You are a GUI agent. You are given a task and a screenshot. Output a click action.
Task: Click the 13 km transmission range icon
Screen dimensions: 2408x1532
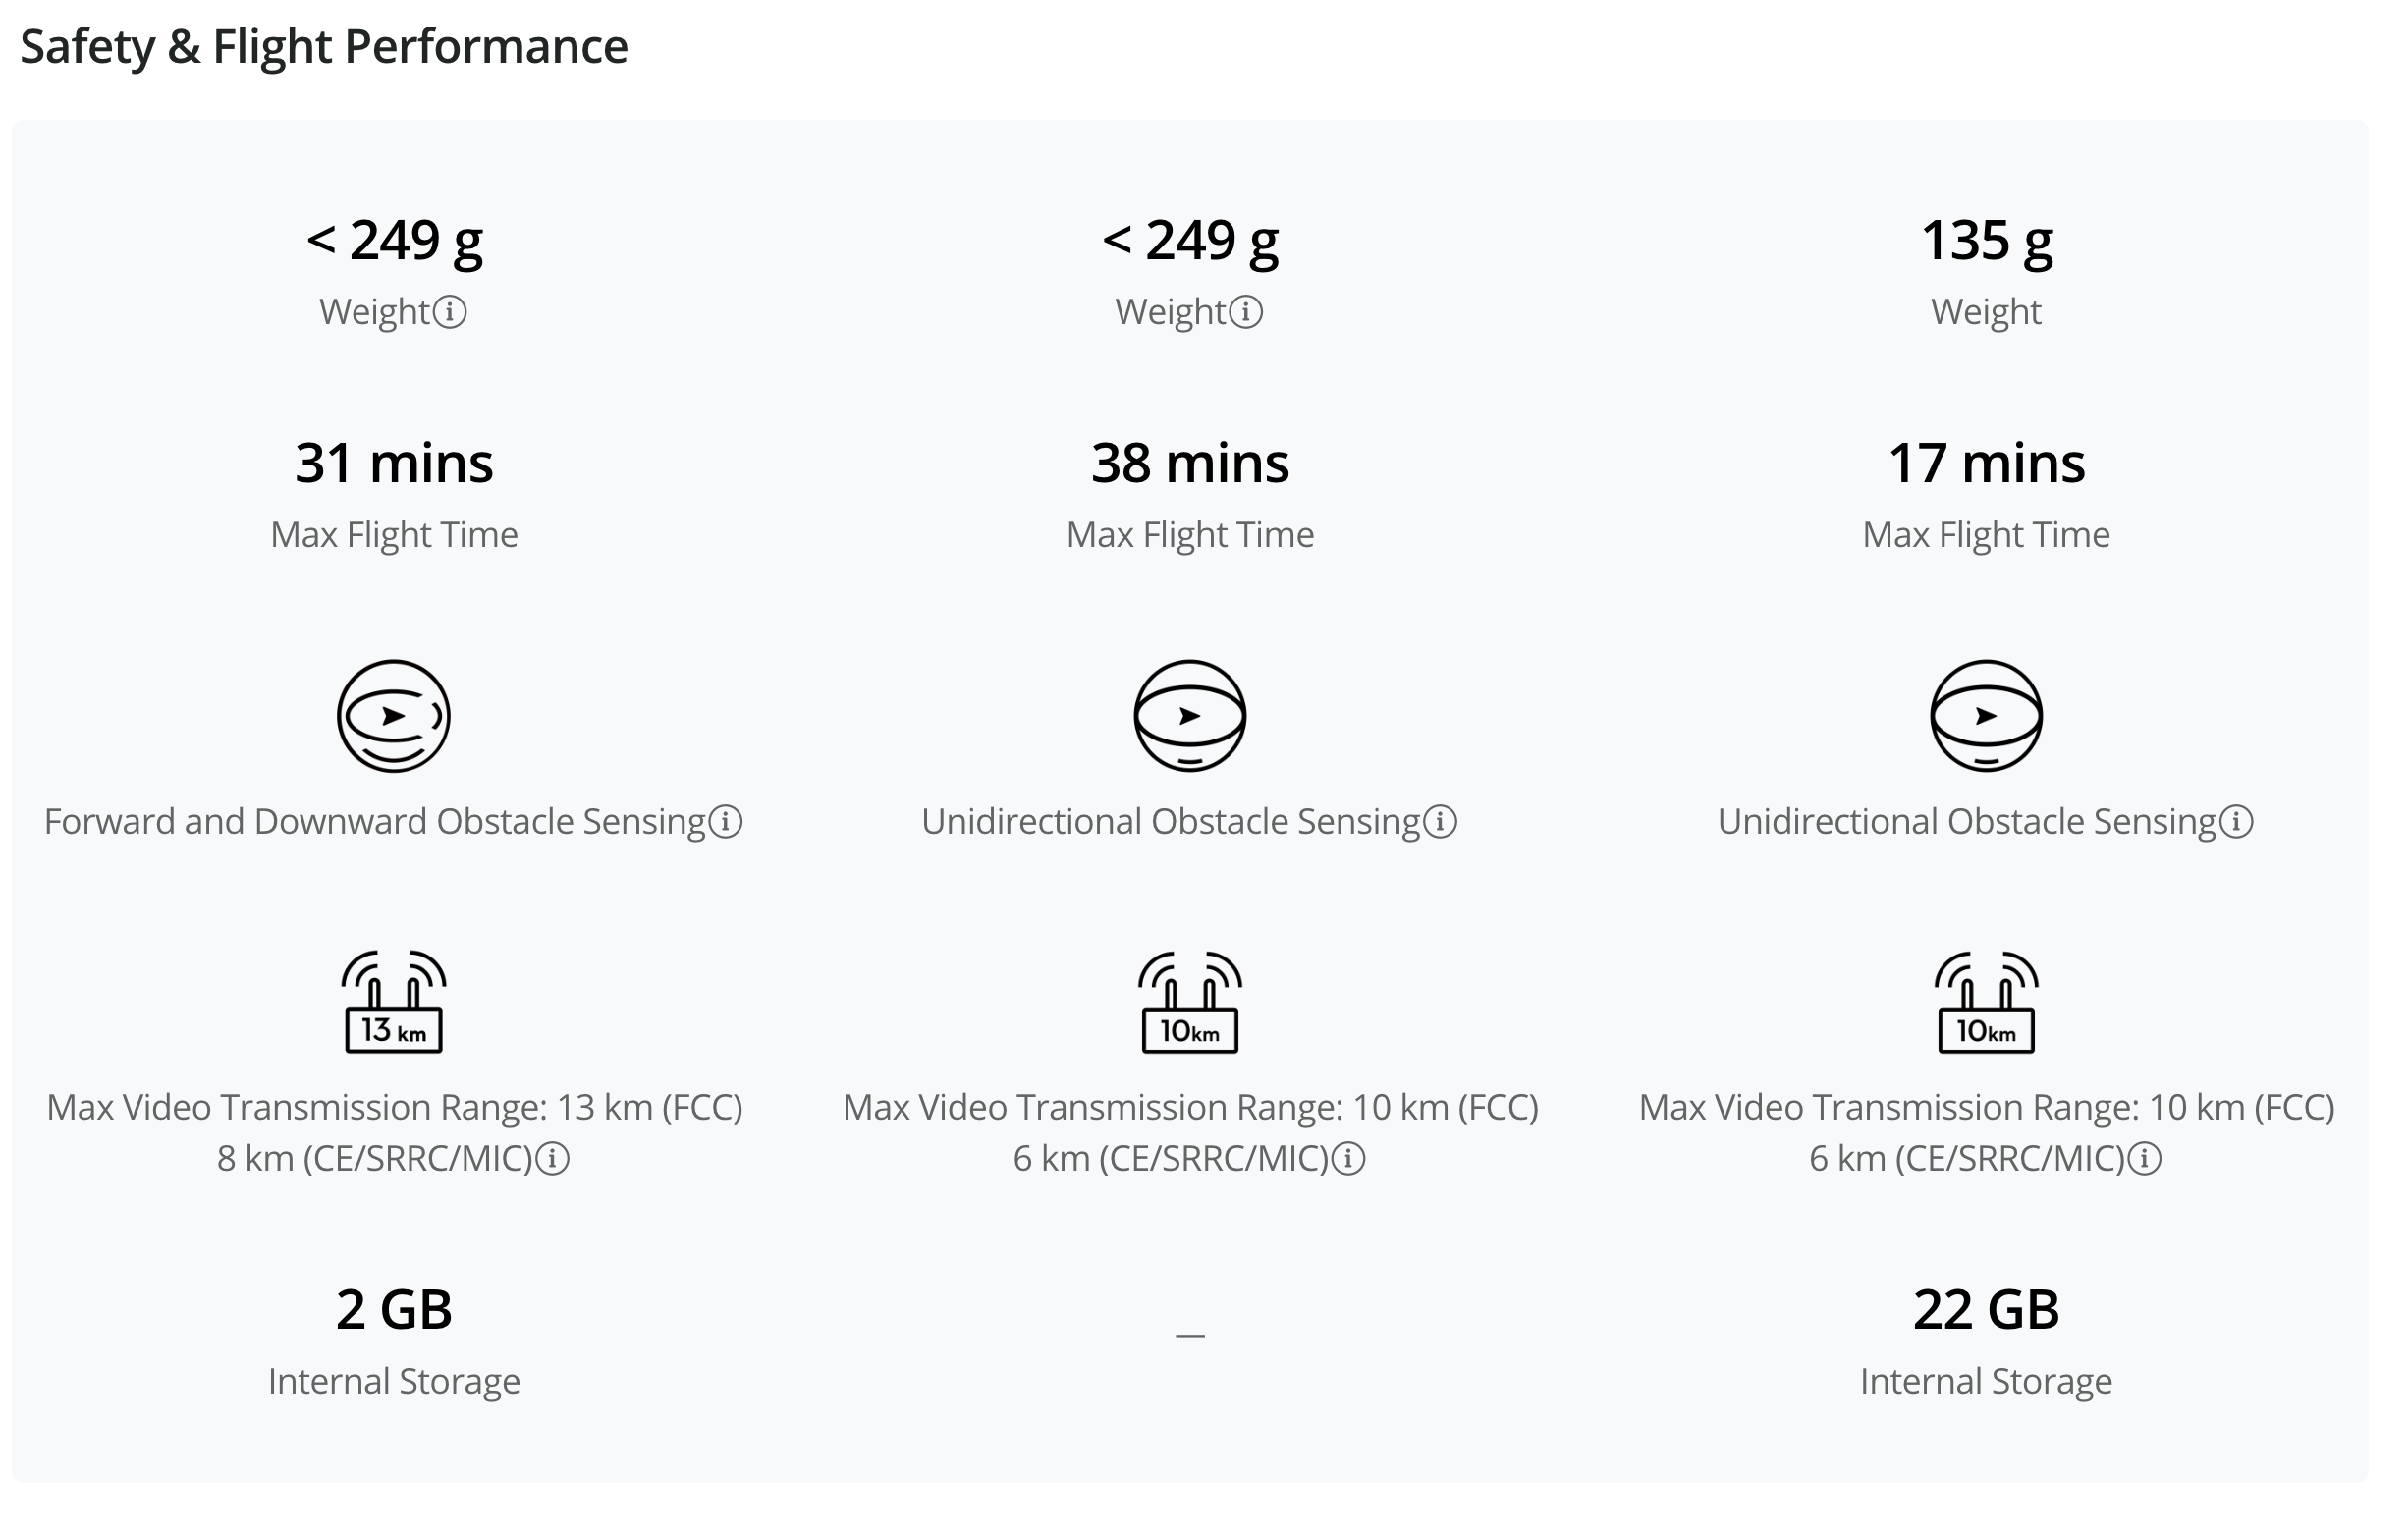coord(394,1002)
